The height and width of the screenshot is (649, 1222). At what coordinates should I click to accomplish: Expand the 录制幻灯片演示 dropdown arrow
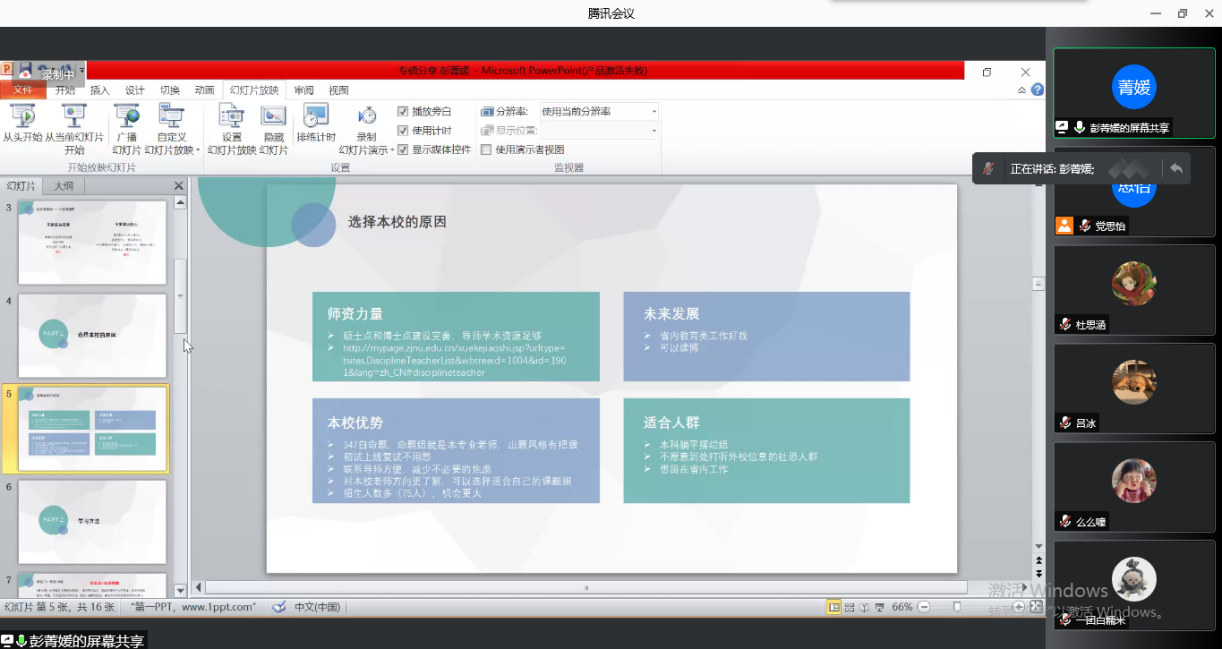pyautogui.click(x=392, y=151)
